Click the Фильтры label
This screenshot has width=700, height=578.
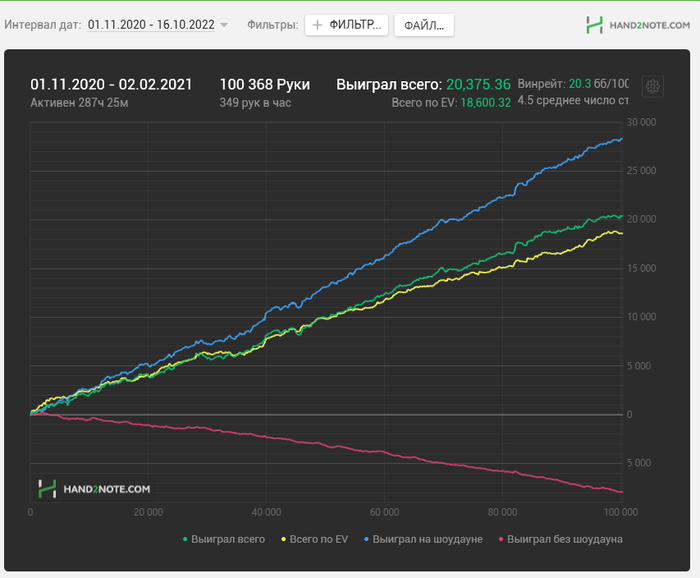tap(273, 25)
